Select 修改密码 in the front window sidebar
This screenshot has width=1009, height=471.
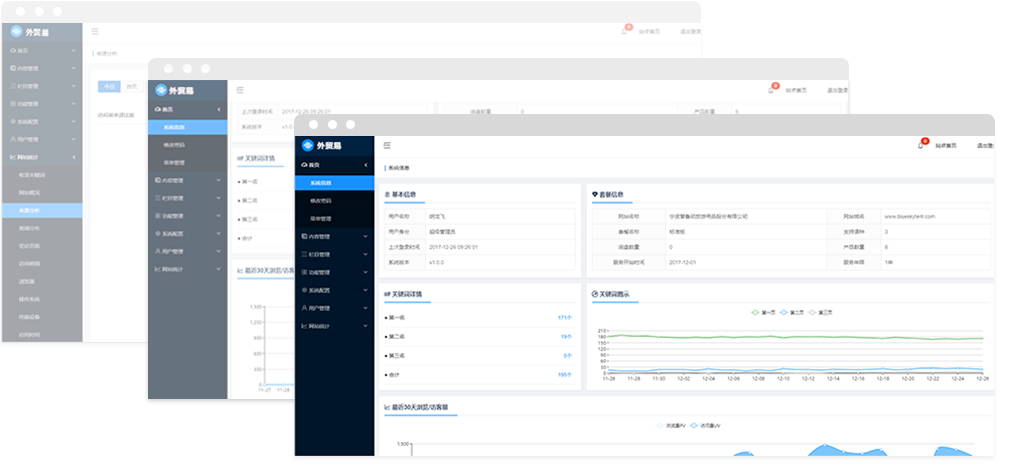point(322,201)
